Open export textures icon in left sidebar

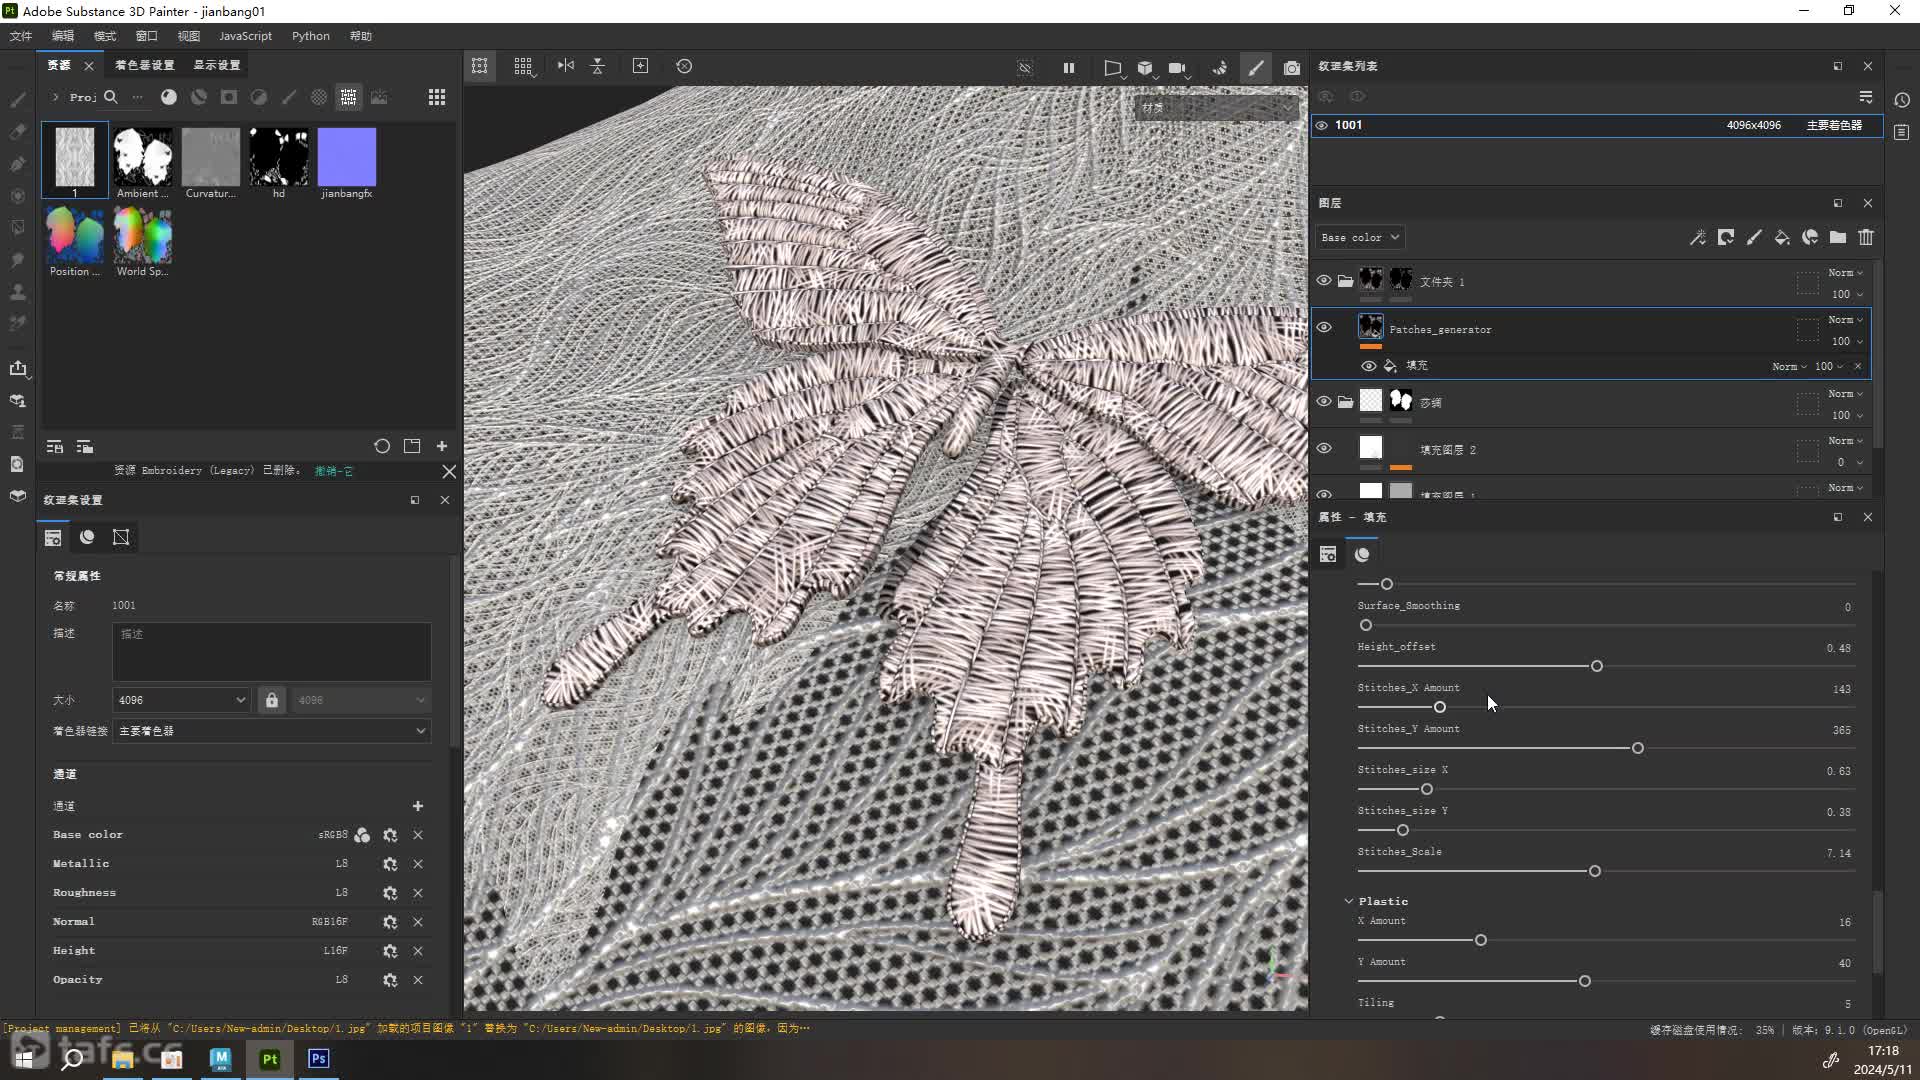[18, 368]
